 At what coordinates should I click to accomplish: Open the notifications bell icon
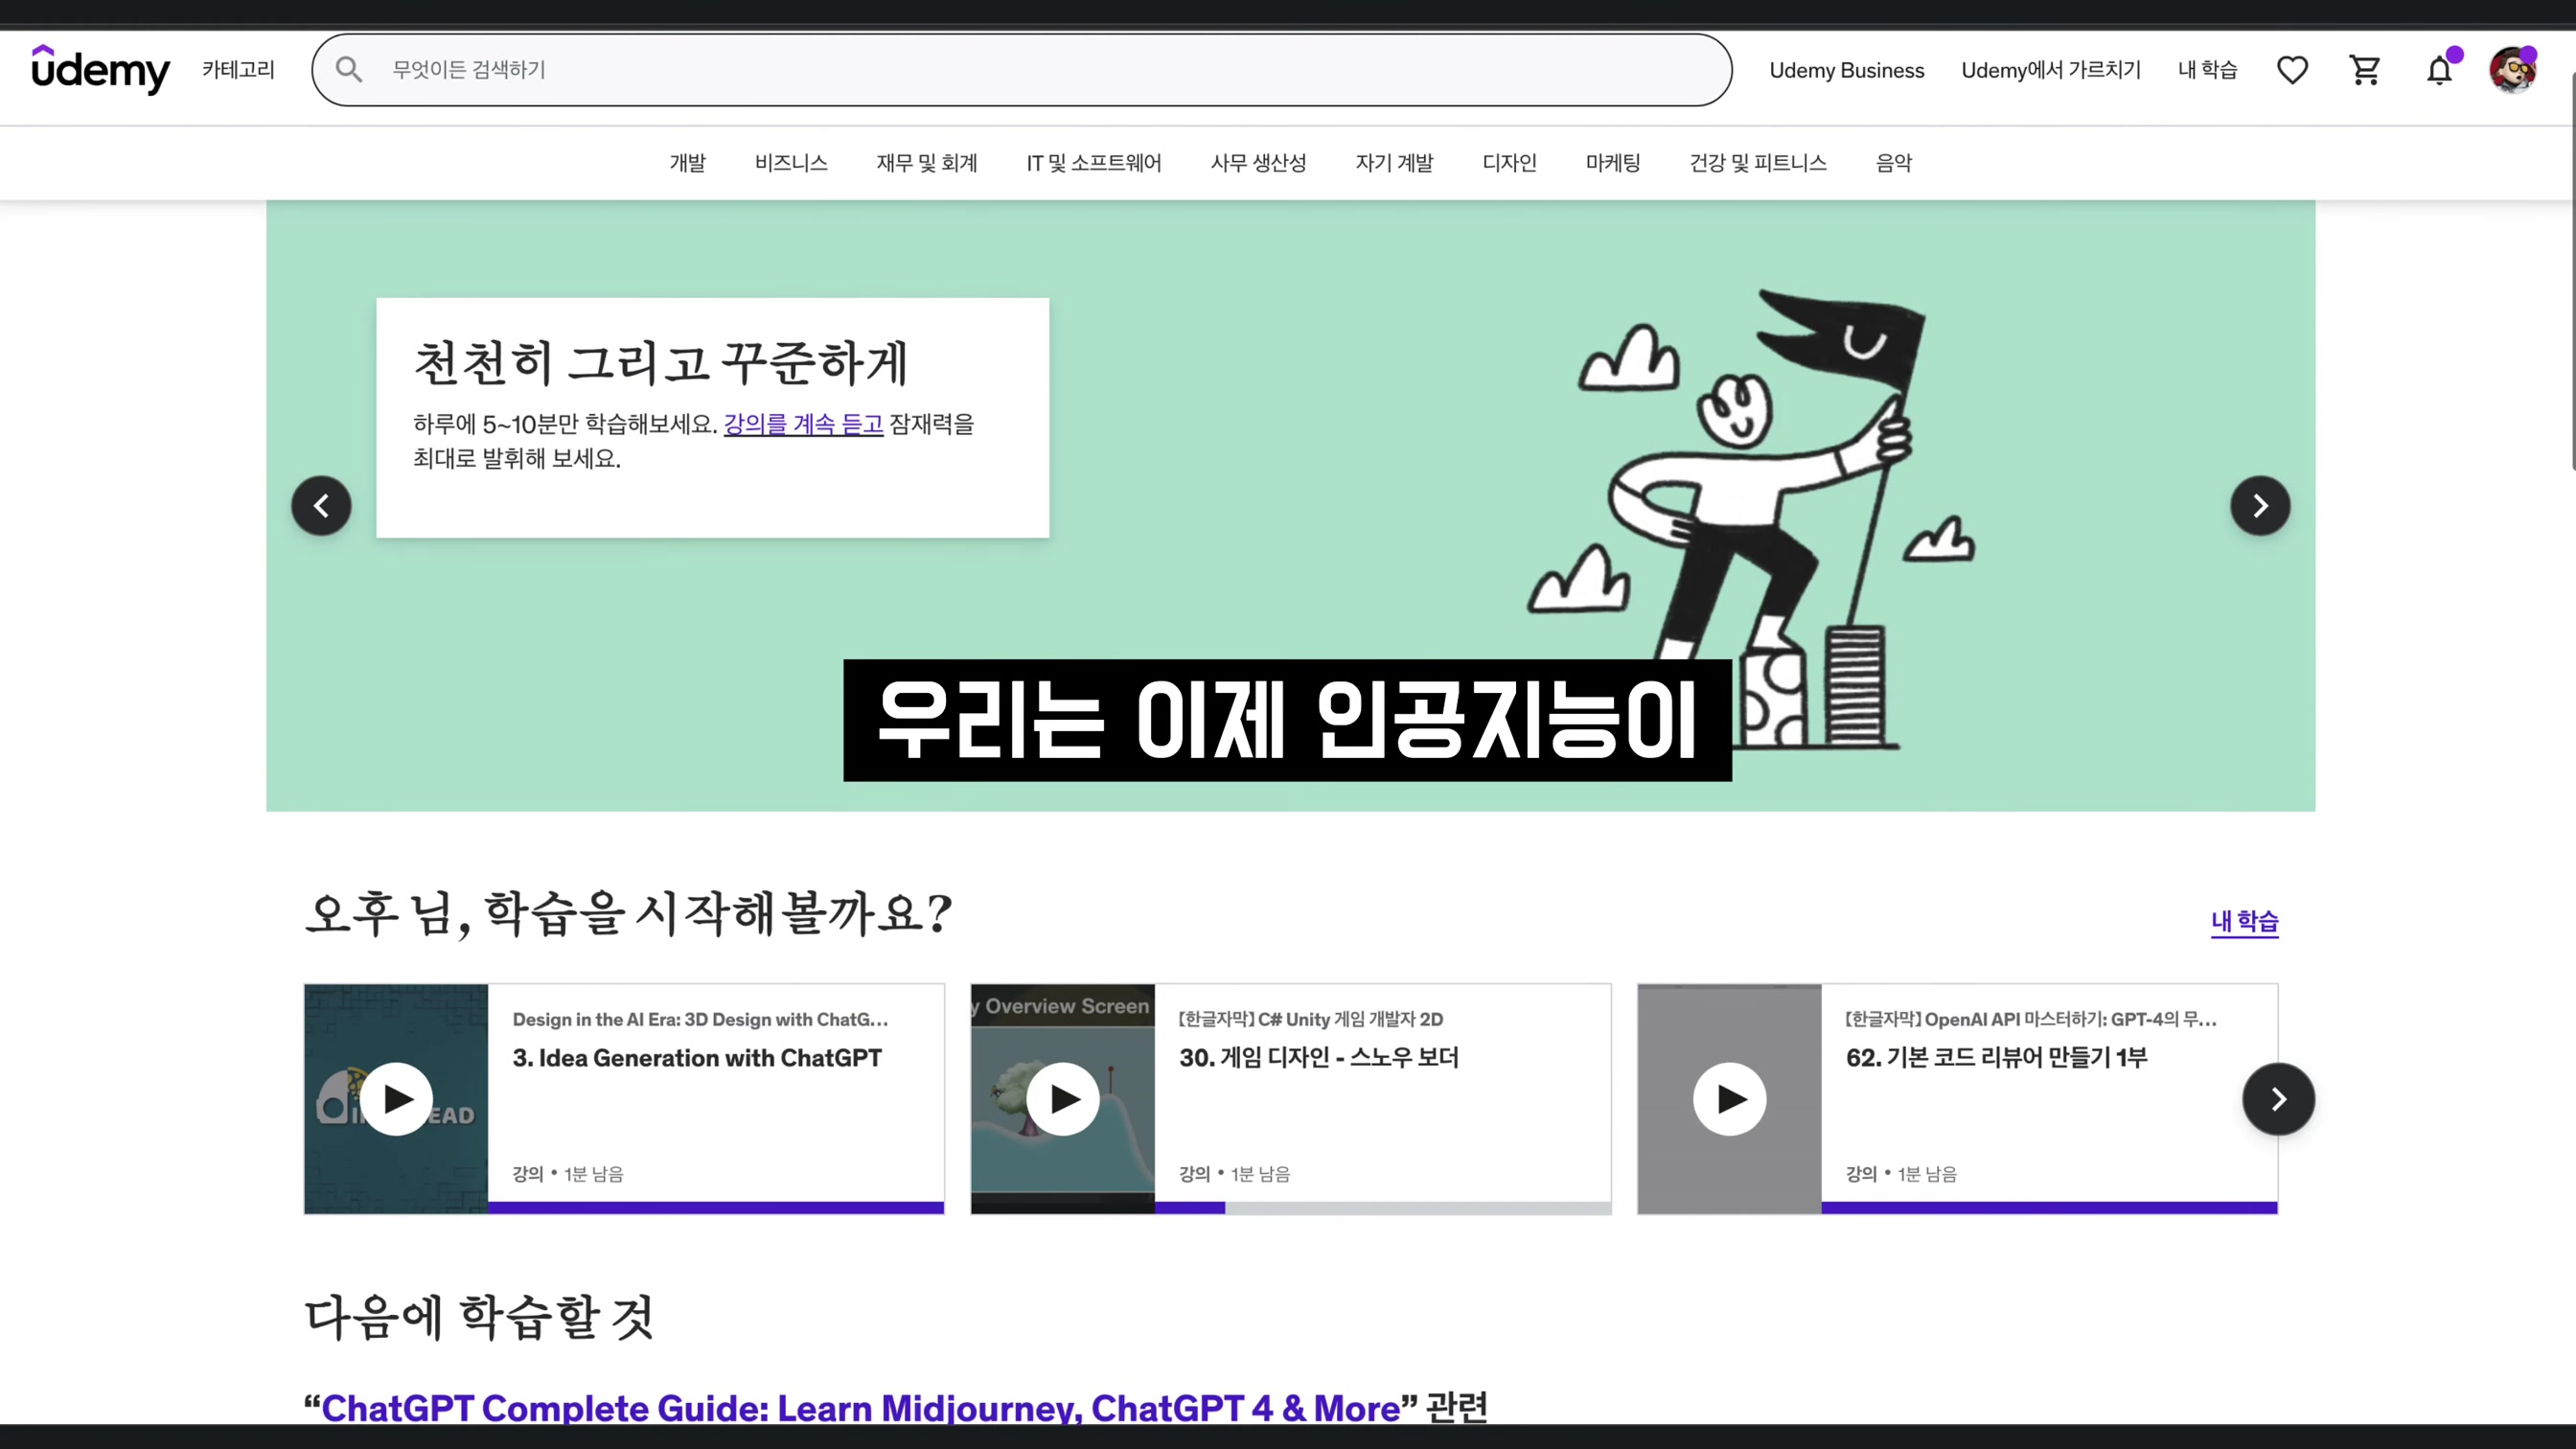(2439, 70)
